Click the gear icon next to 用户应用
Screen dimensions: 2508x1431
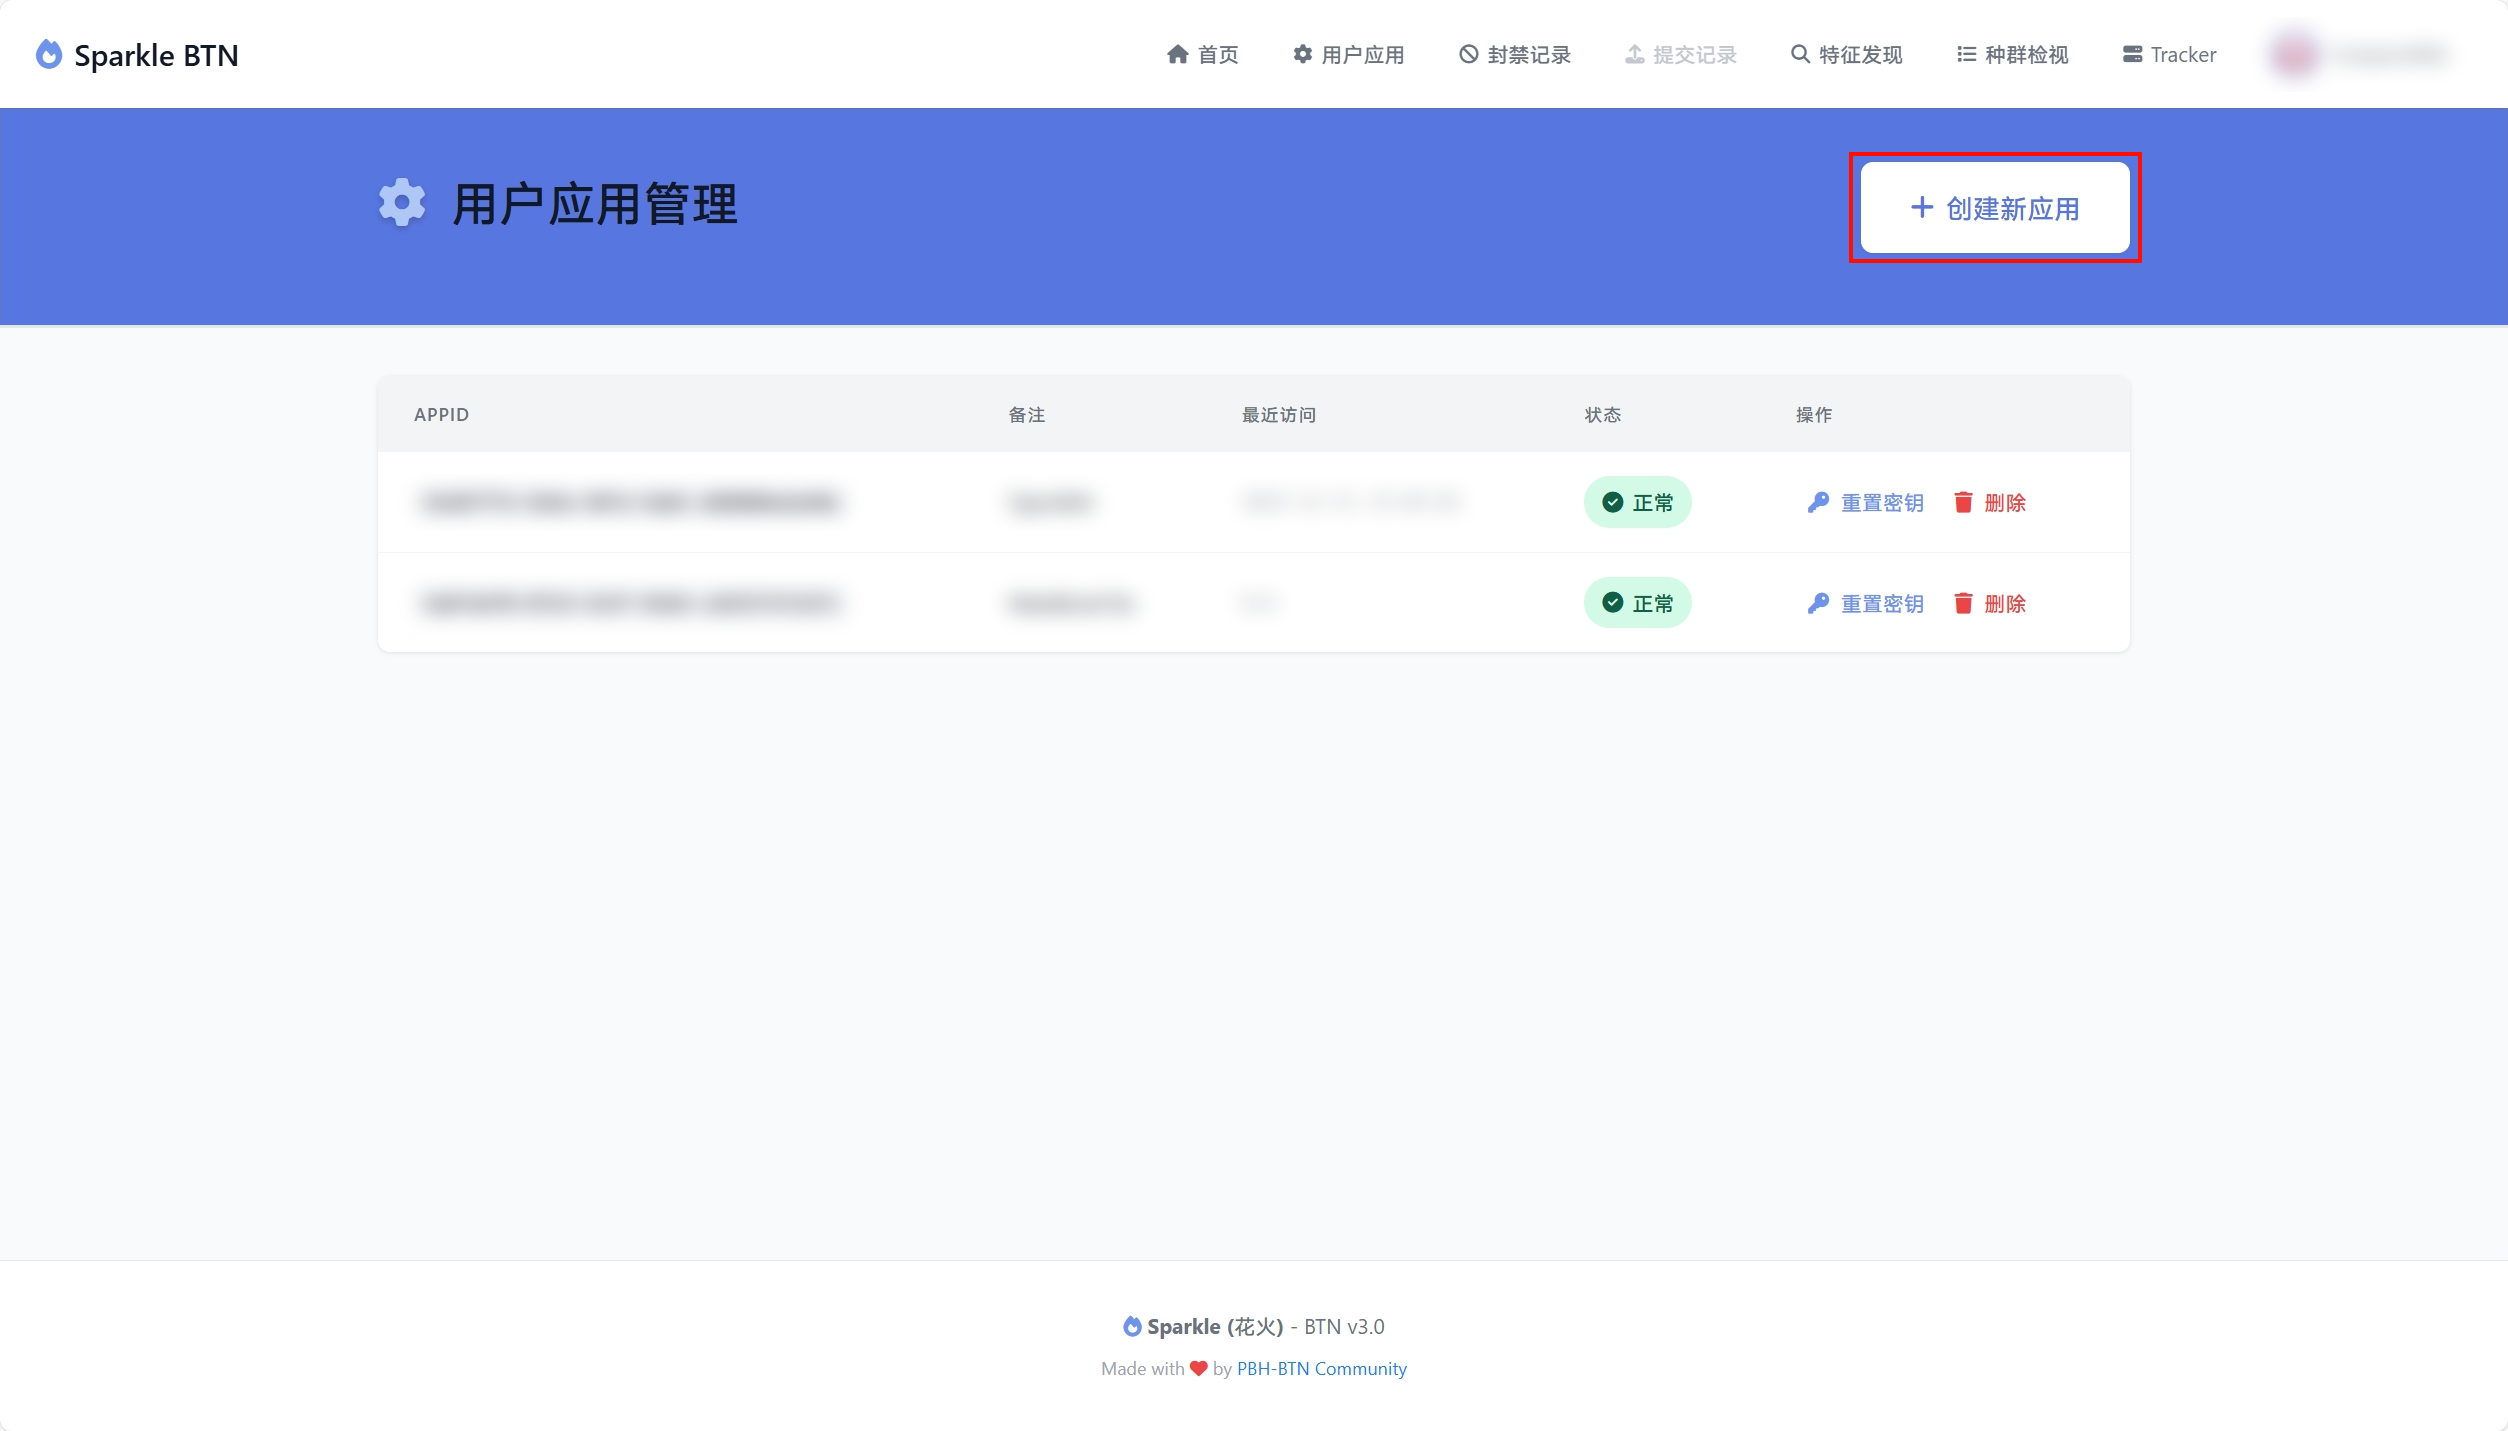(1301, 55)
